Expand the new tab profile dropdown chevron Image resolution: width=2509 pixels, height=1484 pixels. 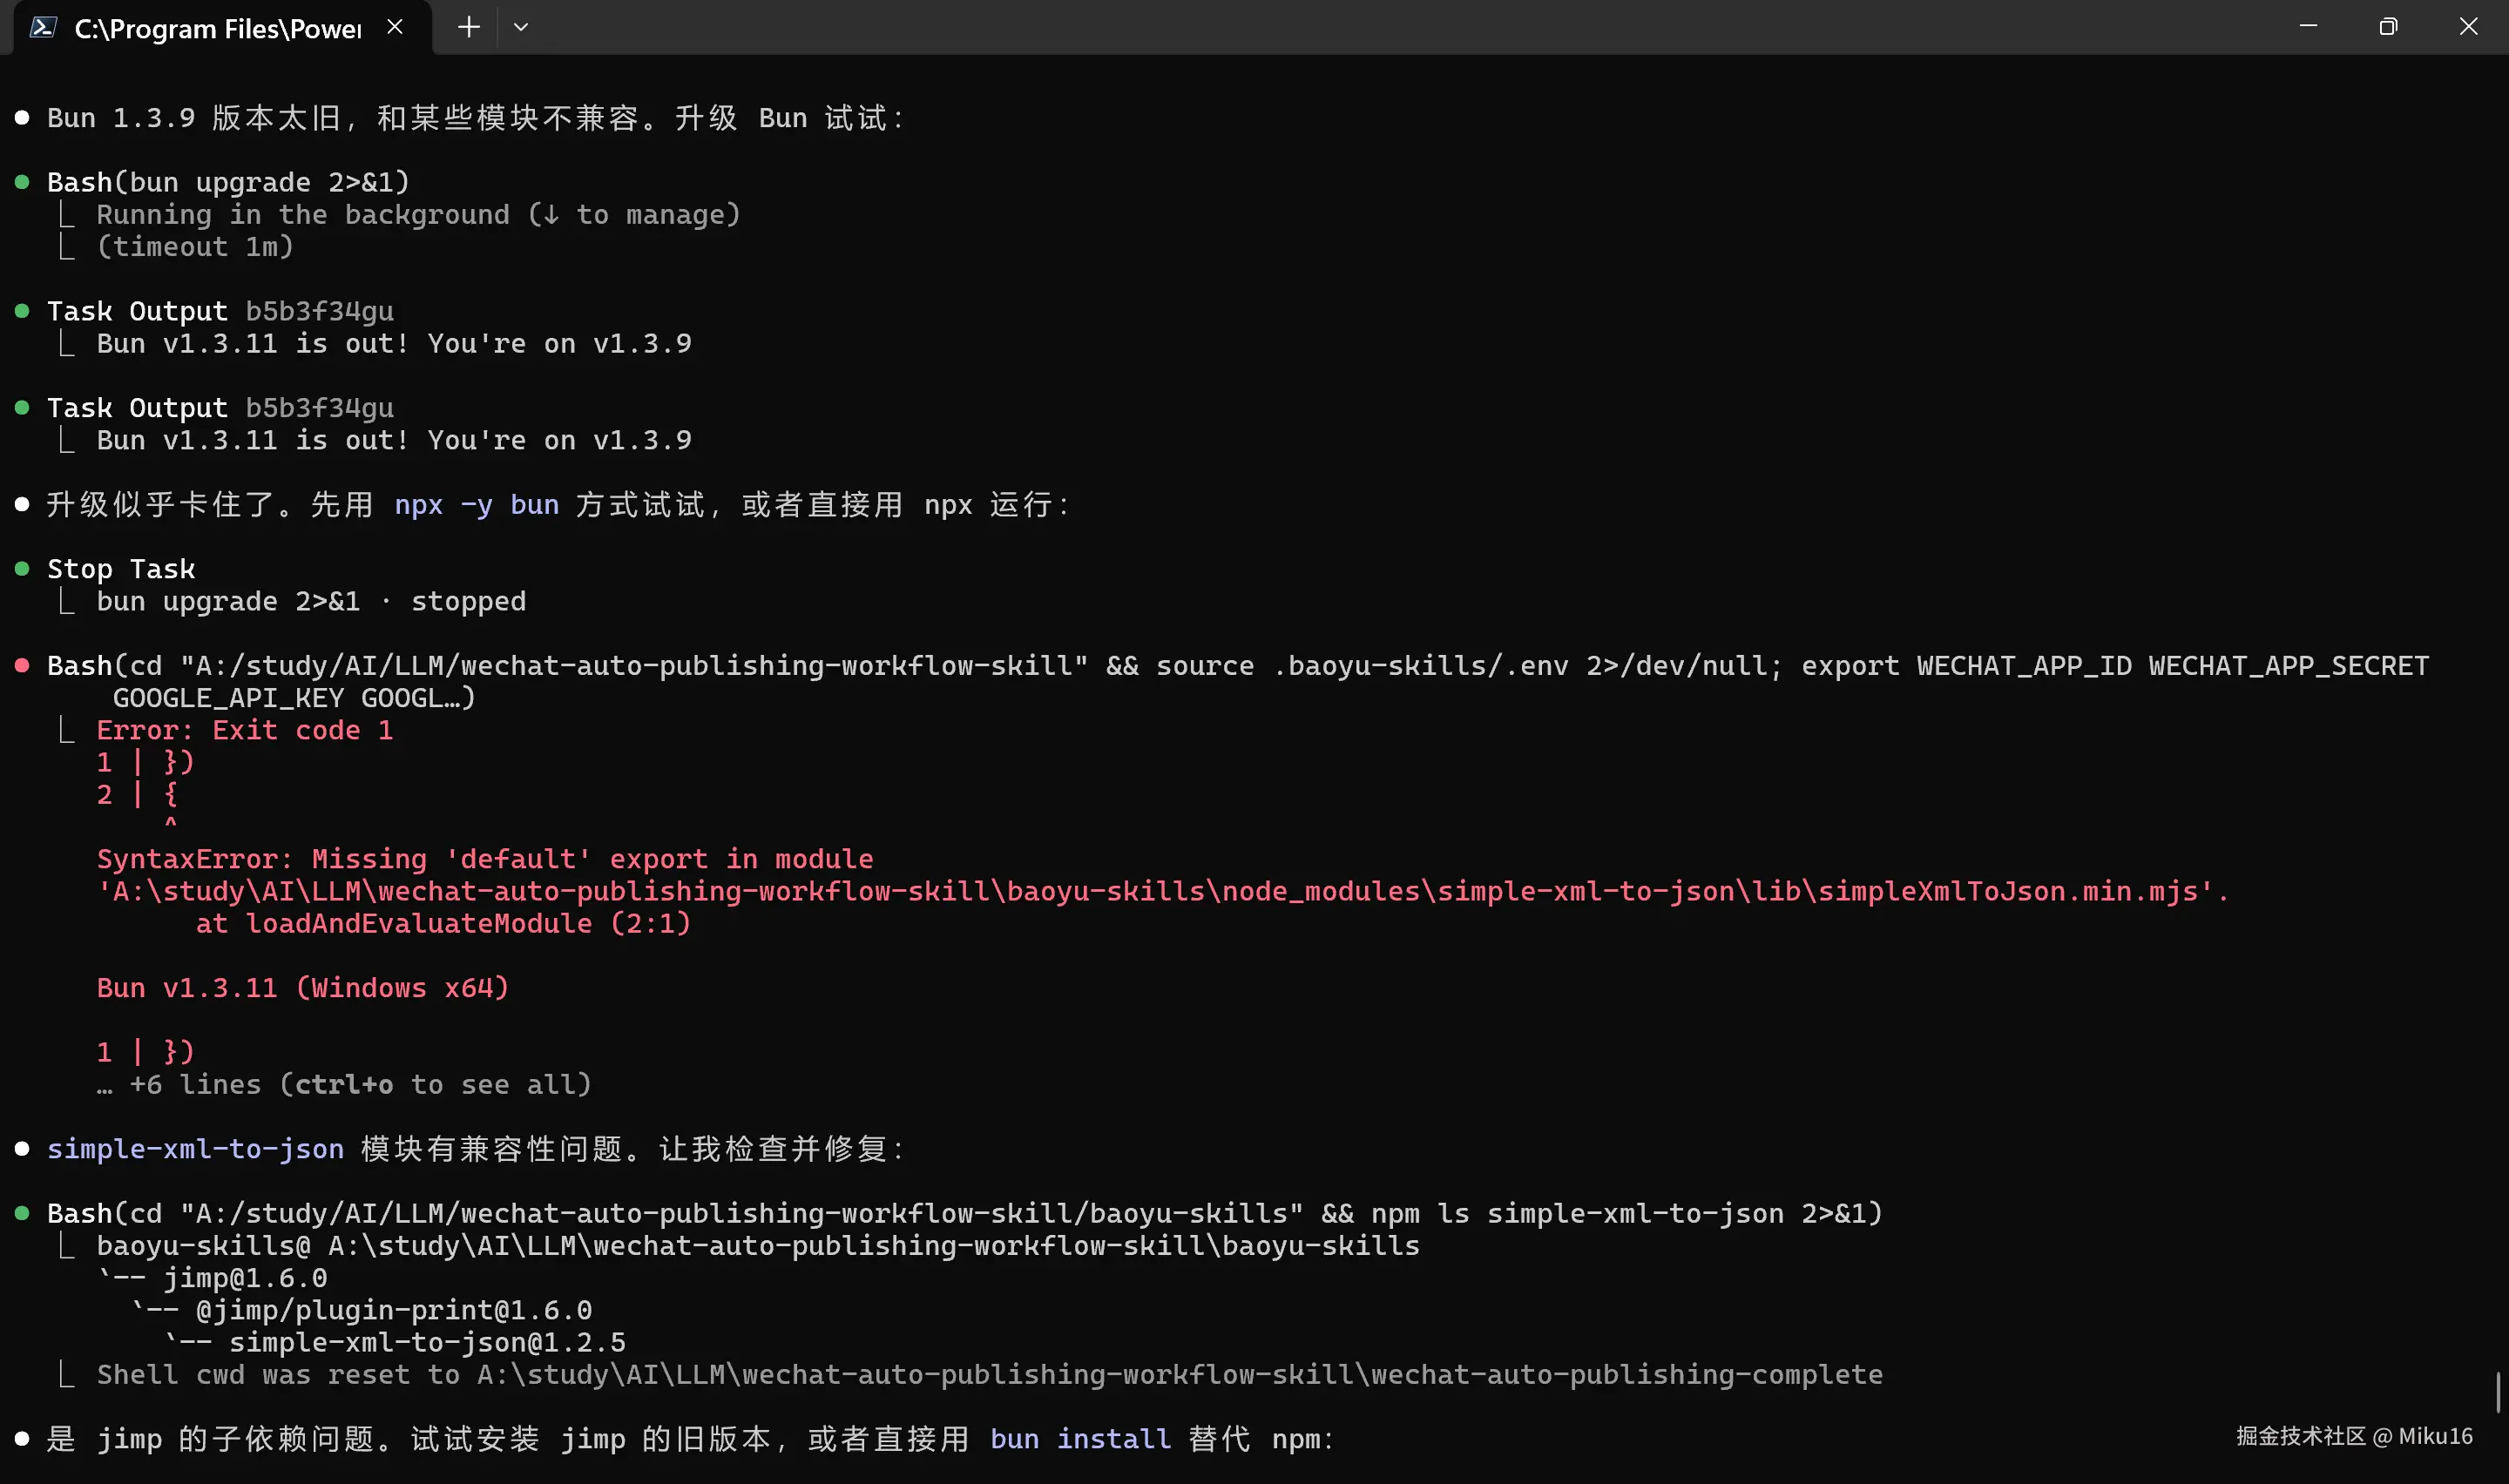tap(520, 27)
